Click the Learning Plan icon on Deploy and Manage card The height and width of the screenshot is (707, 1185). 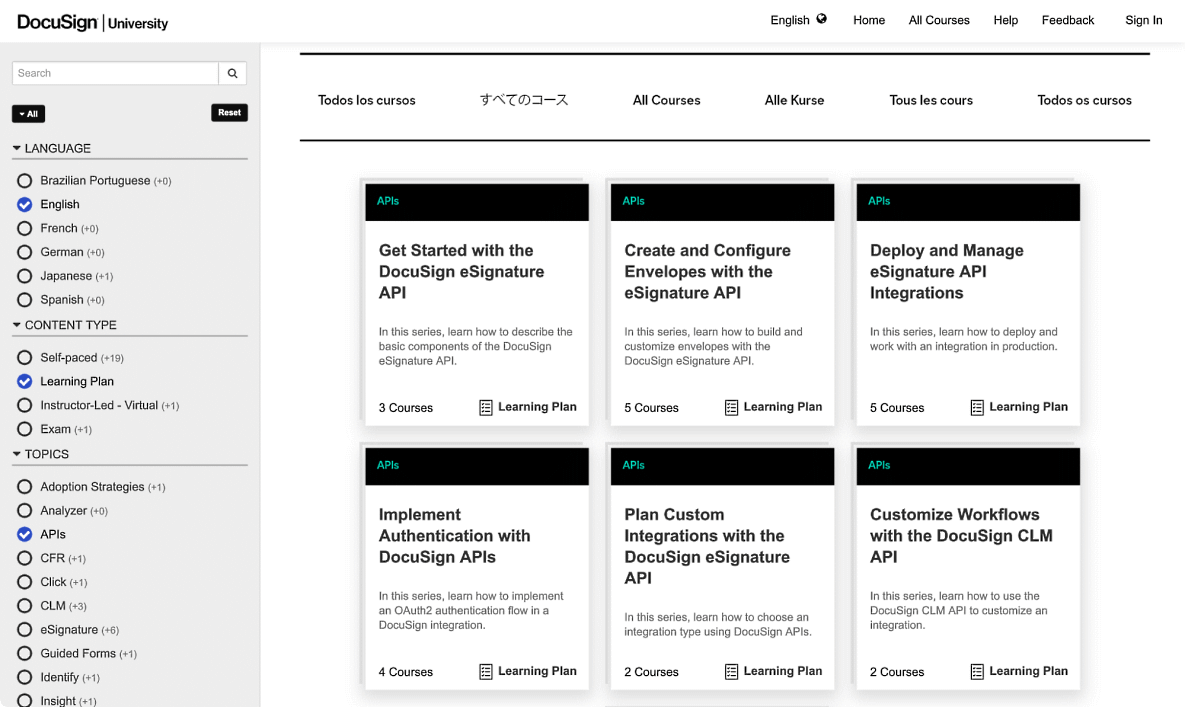pyautogui.click(x=976, y=407)
